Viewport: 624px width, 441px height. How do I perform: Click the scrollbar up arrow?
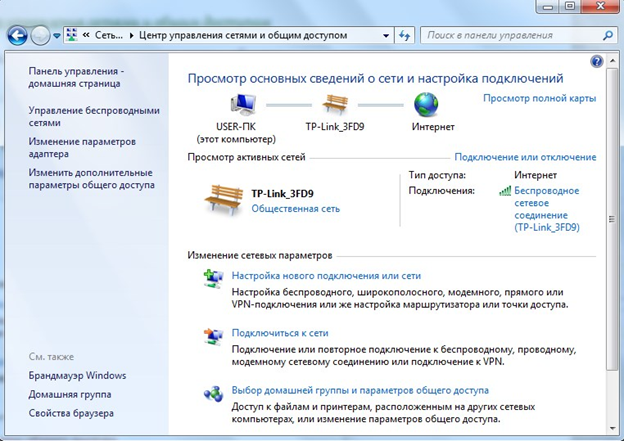pos(612,61)
